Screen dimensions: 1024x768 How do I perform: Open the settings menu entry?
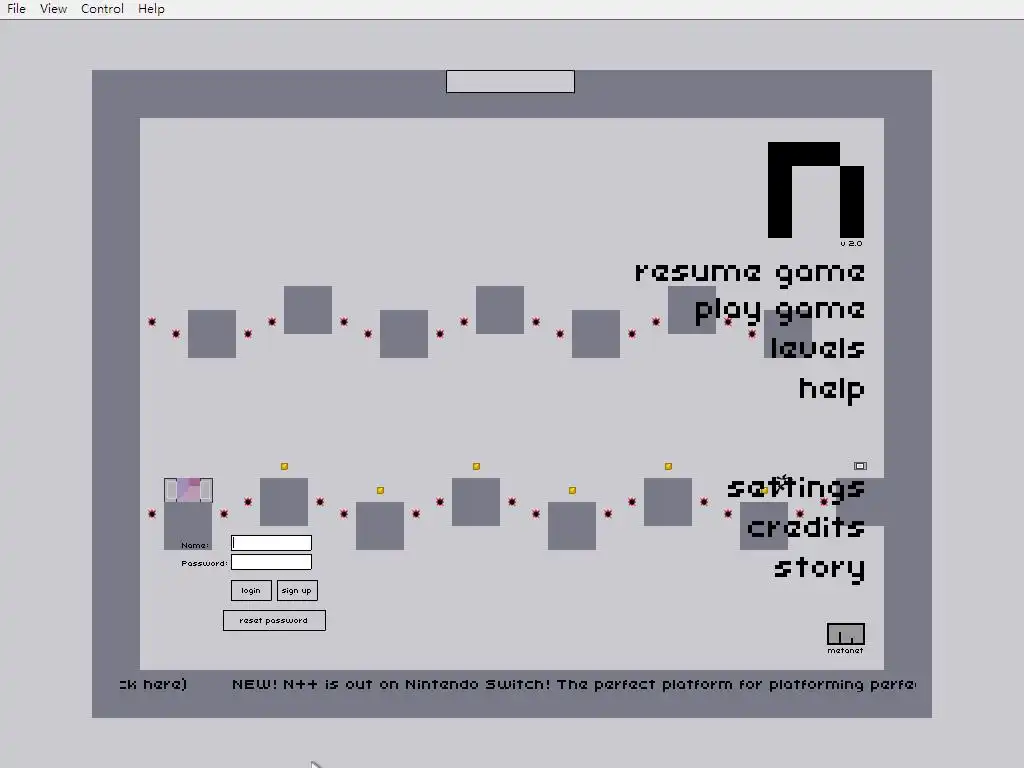click(796, 487)
